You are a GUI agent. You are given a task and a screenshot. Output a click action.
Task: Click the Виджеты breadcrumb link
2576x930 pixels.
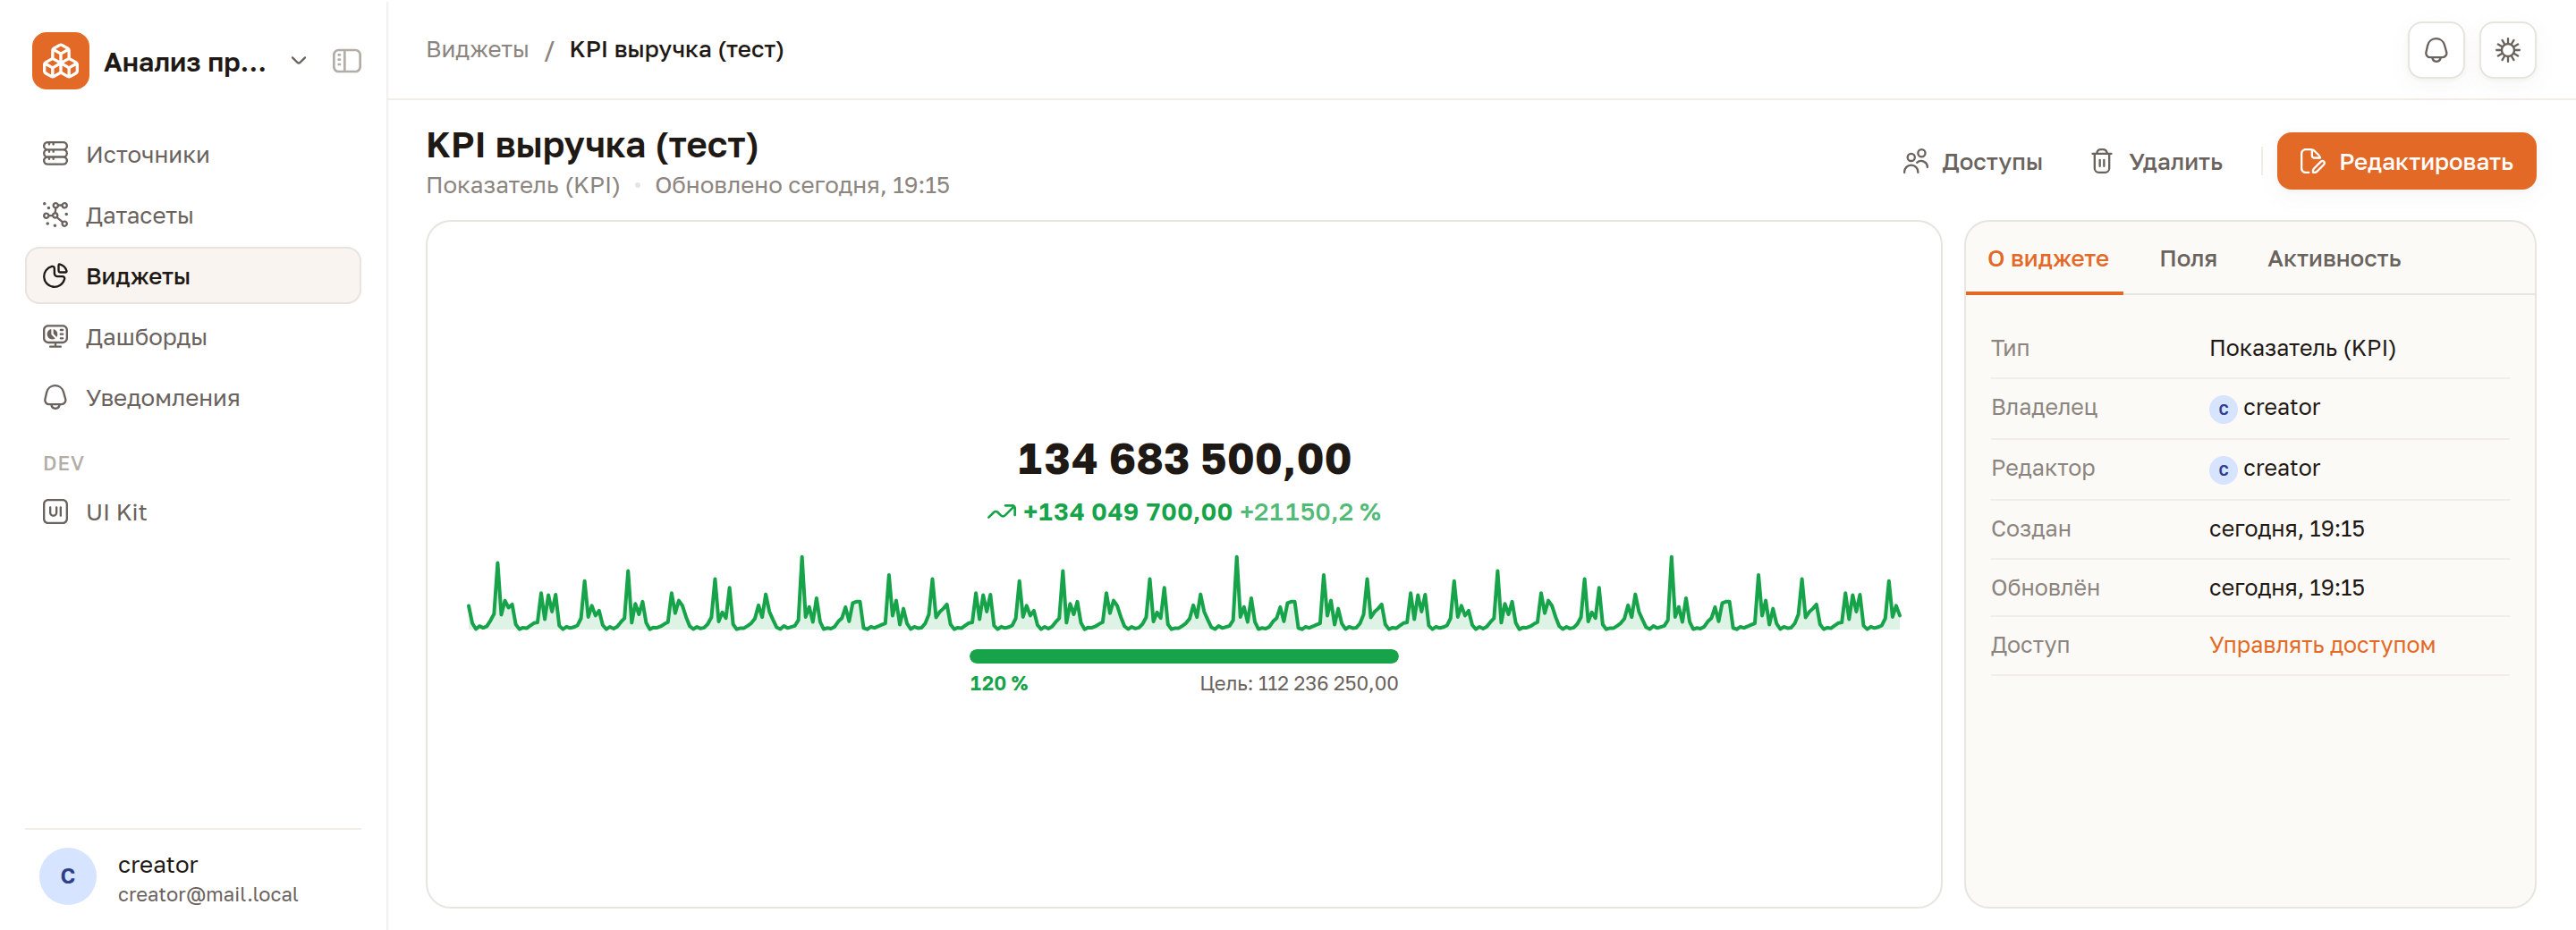pos(477,49)
